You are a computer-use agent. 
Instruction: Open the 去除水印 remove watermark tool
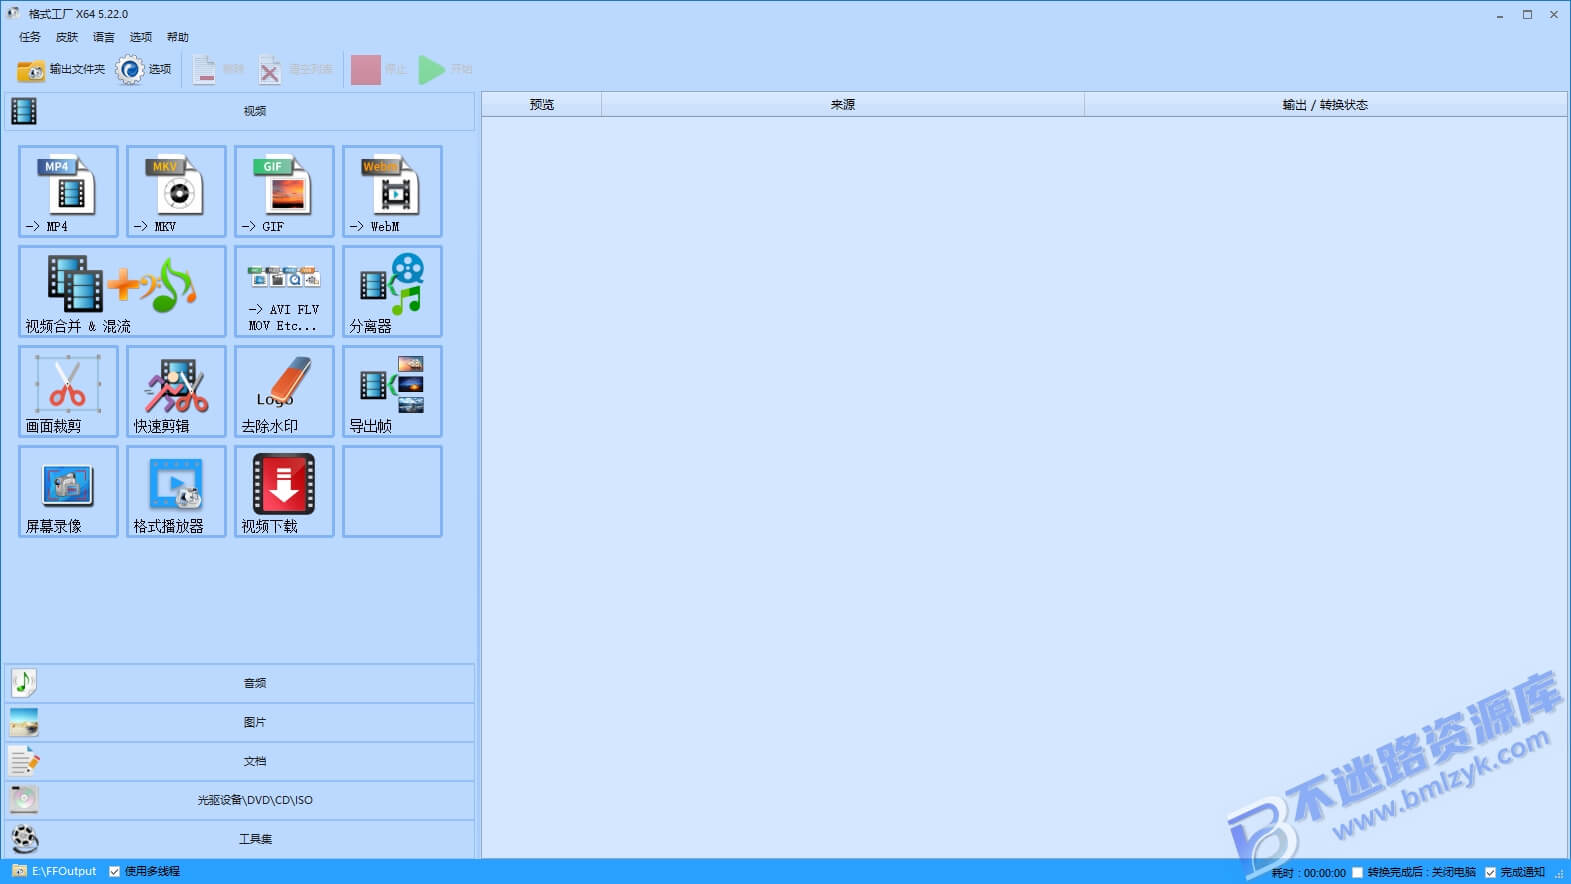coord(284,391)
